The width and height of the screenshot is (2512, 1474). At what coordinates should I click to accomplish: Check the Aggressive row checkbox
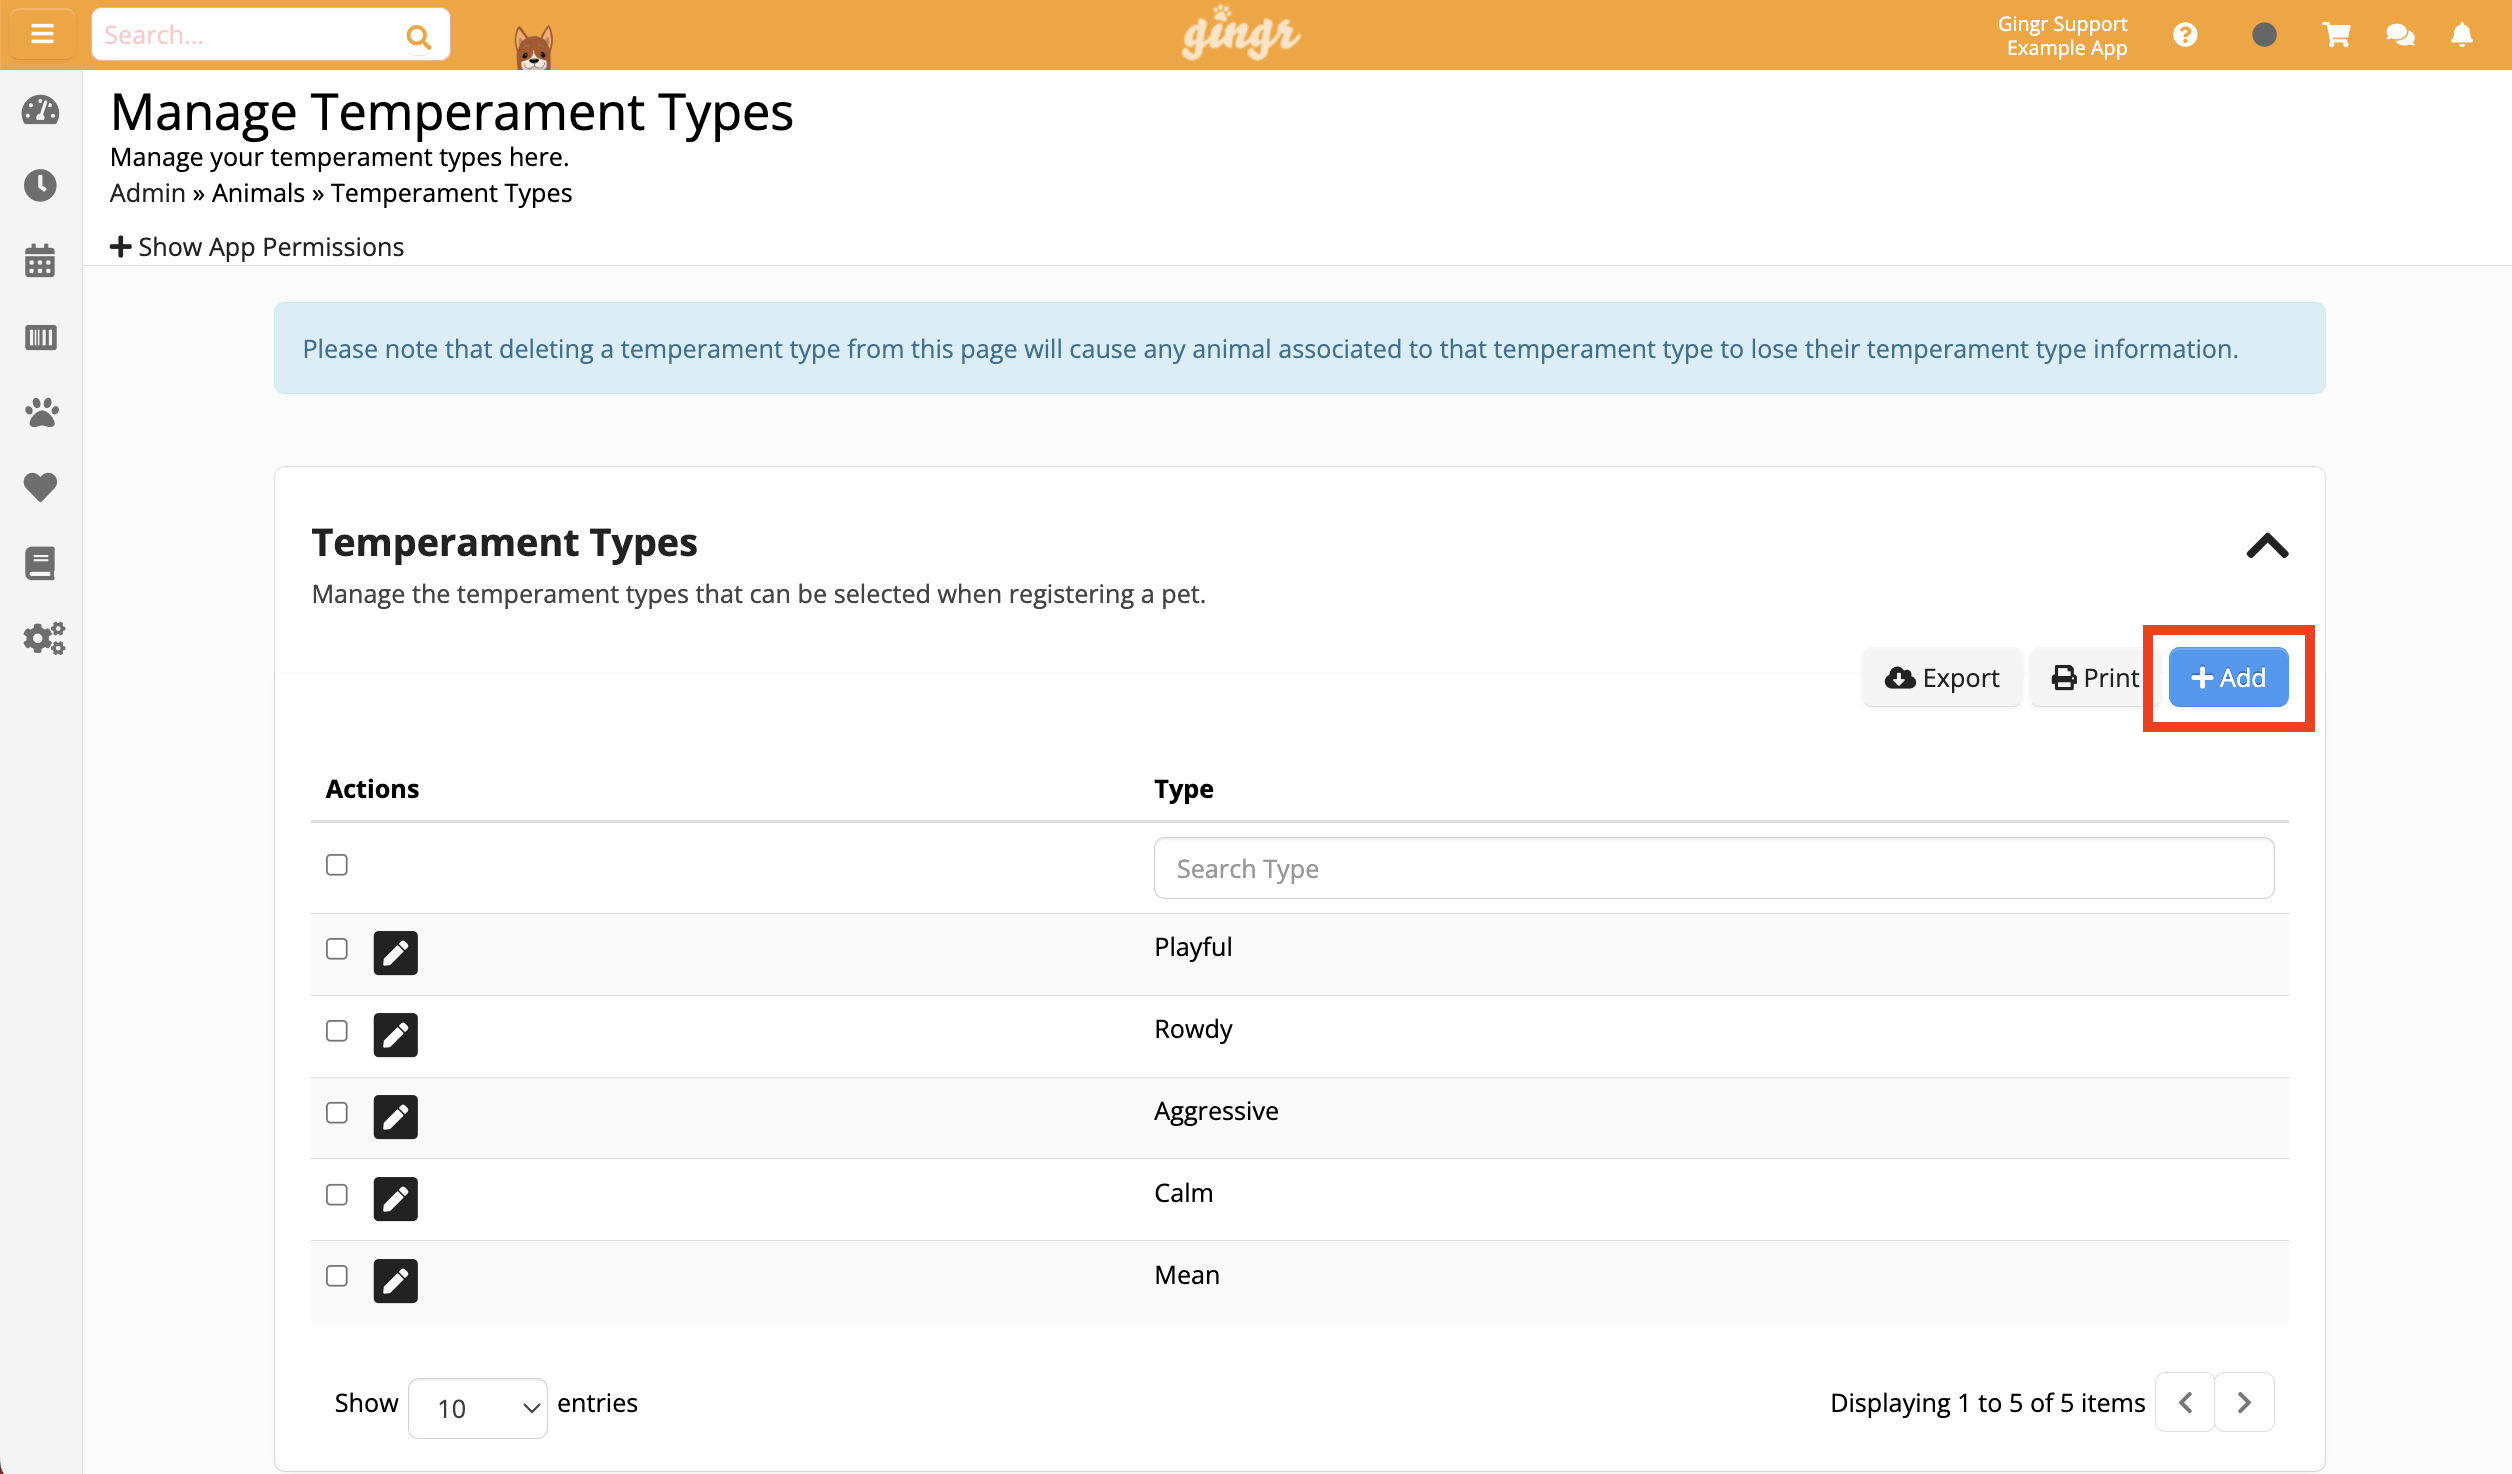pyautogui.click(x=337, y=1113)
